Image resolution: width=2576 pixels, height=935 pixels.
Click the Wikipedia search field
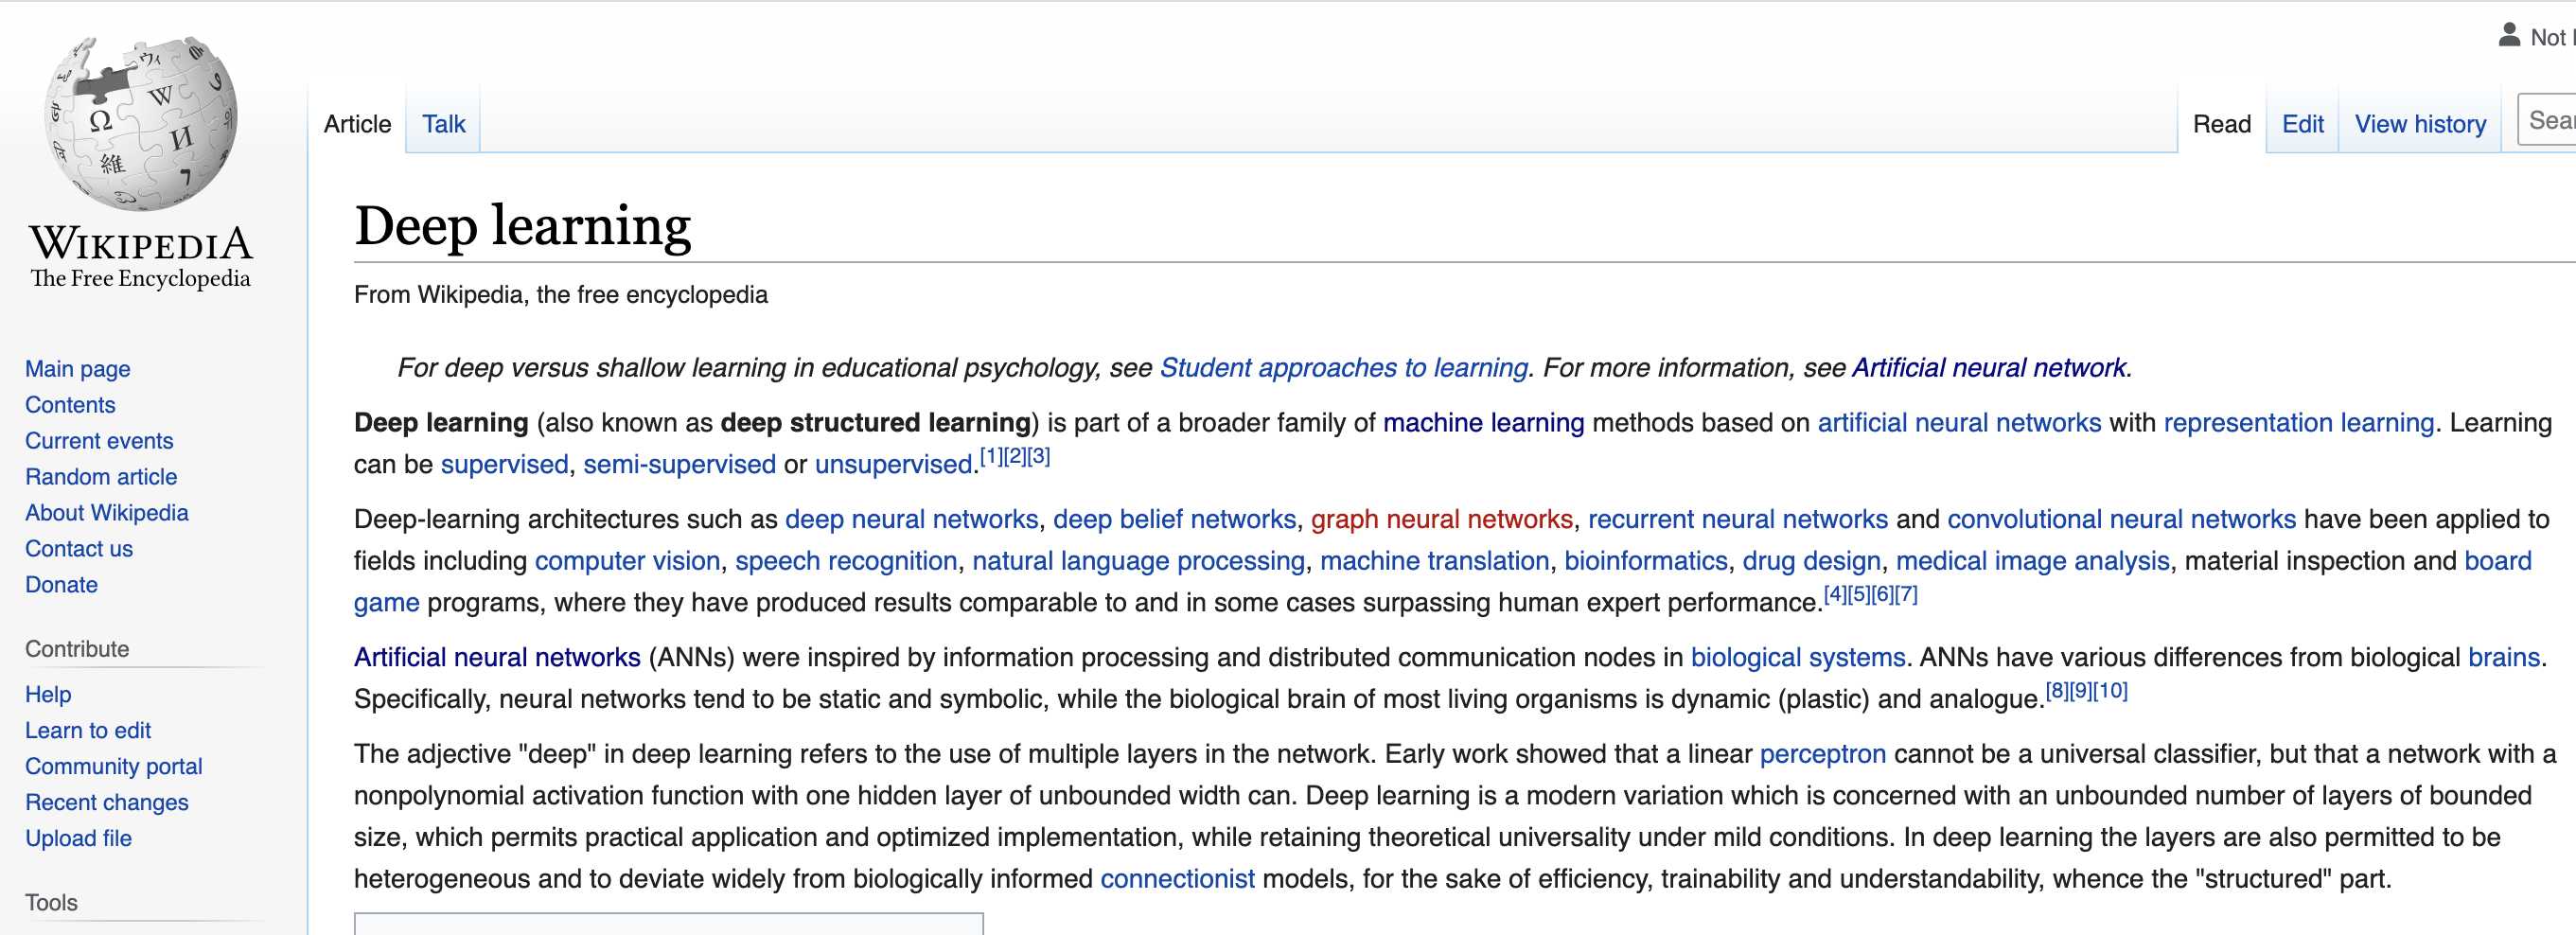click(x=2547, y=120)
